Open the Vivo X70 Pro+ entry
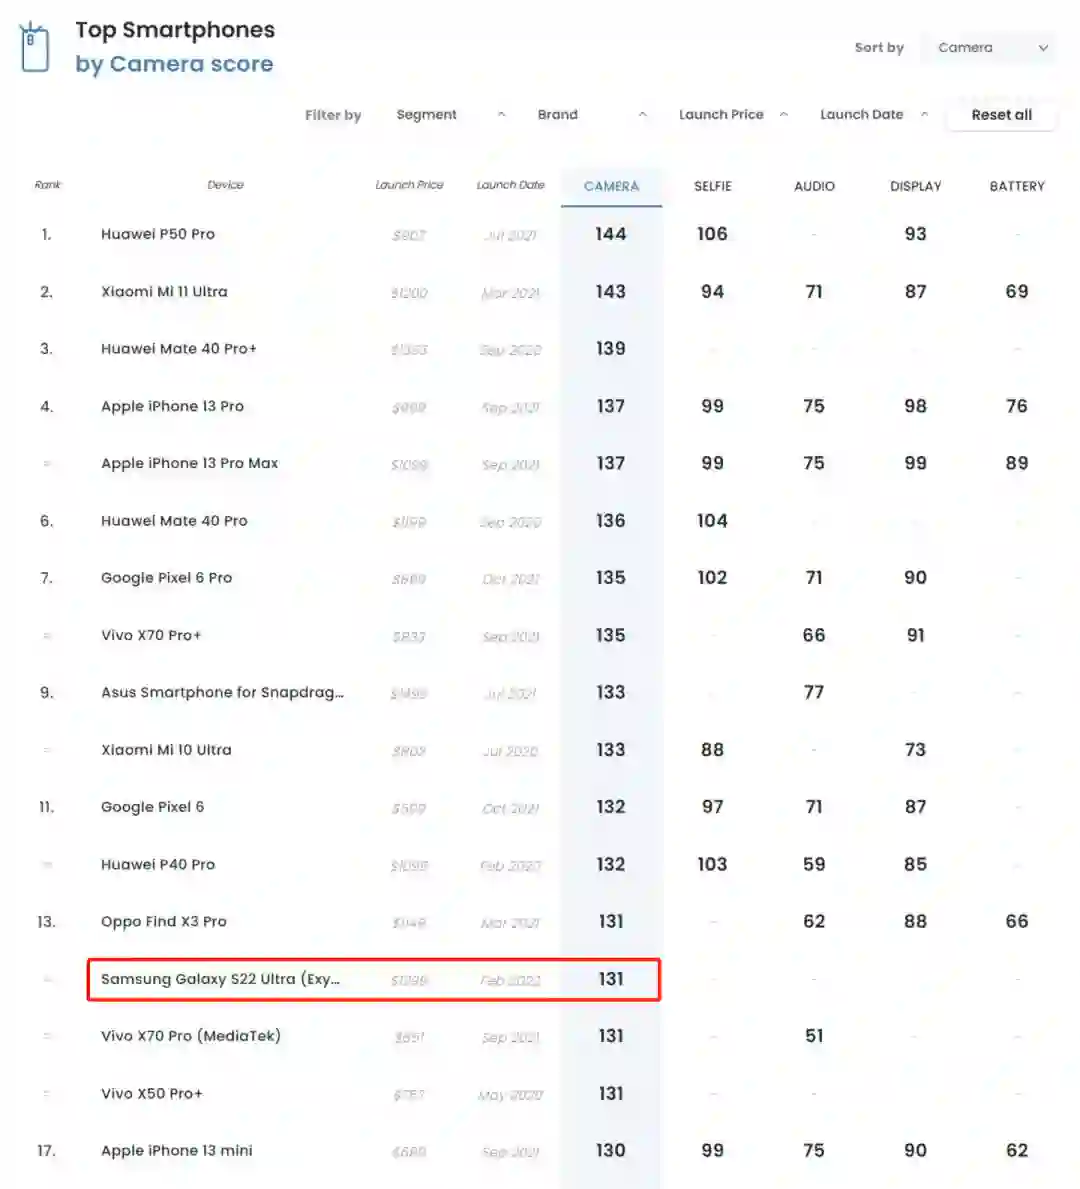 (151, 635)
